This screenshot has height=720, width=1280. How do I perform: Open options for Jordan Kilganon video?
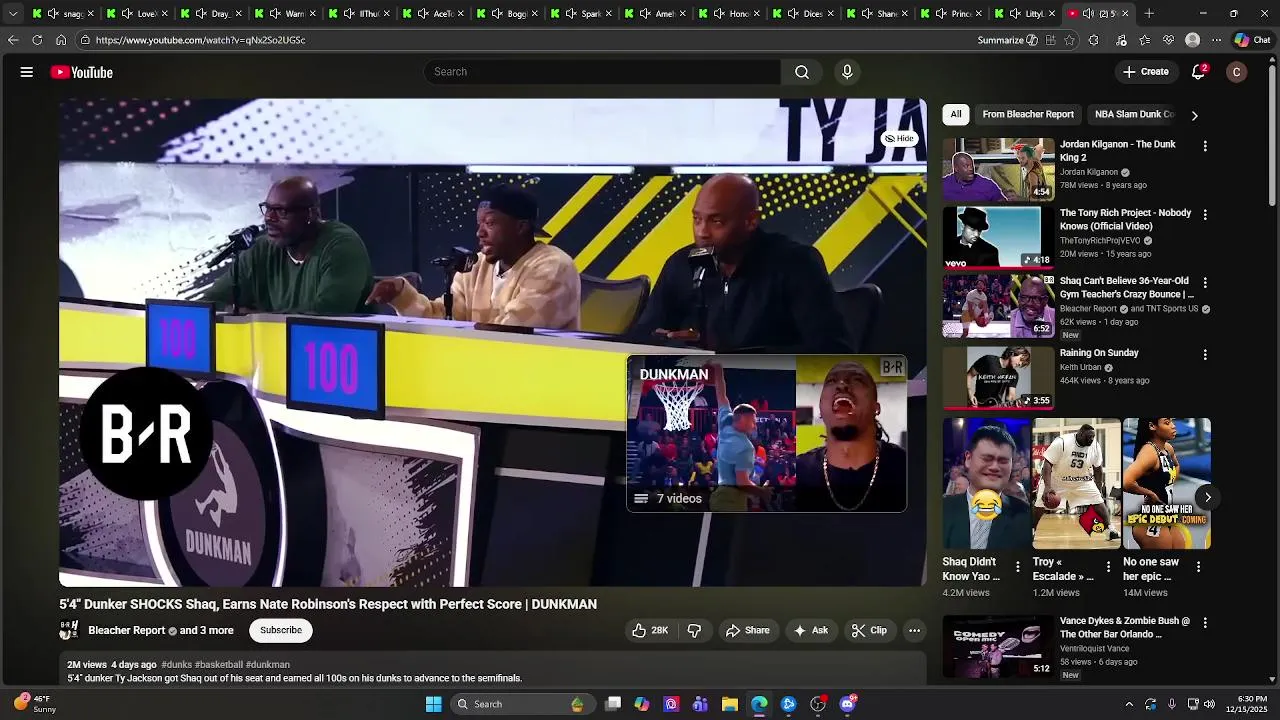pos(1205,146)
